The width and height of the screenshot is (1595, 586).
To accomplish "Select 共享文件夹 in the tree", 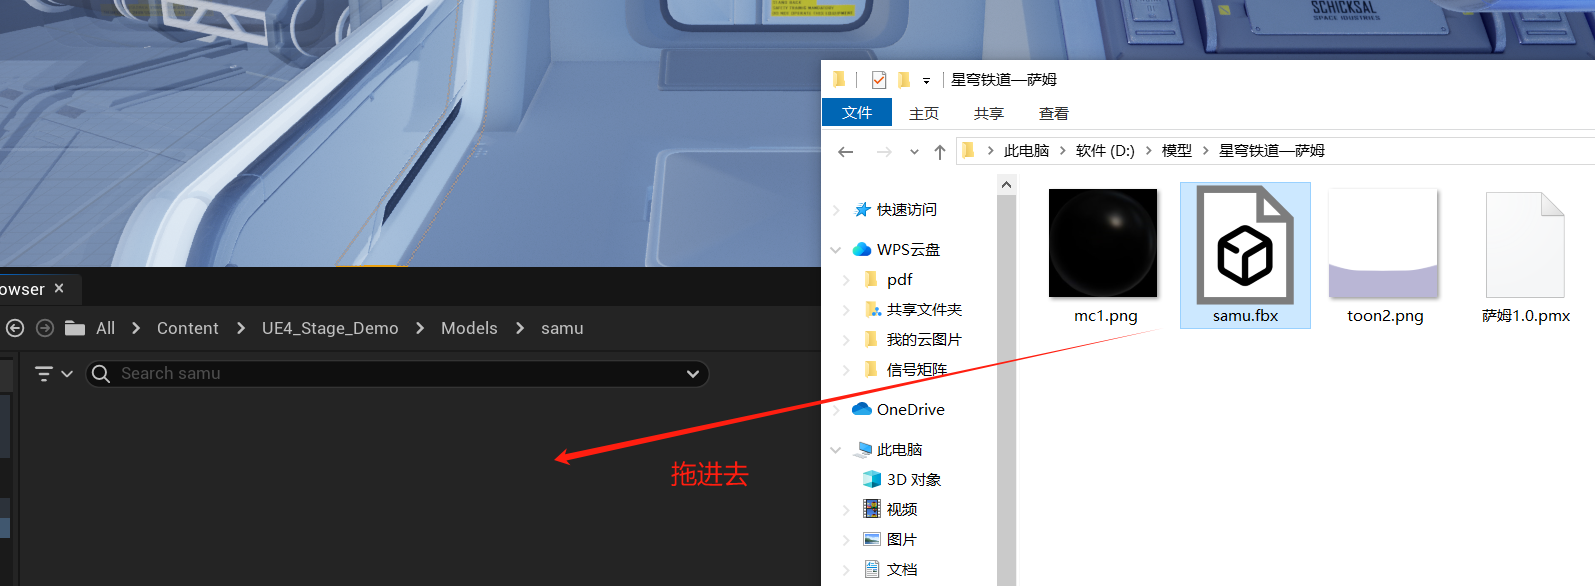I will 924,309.
